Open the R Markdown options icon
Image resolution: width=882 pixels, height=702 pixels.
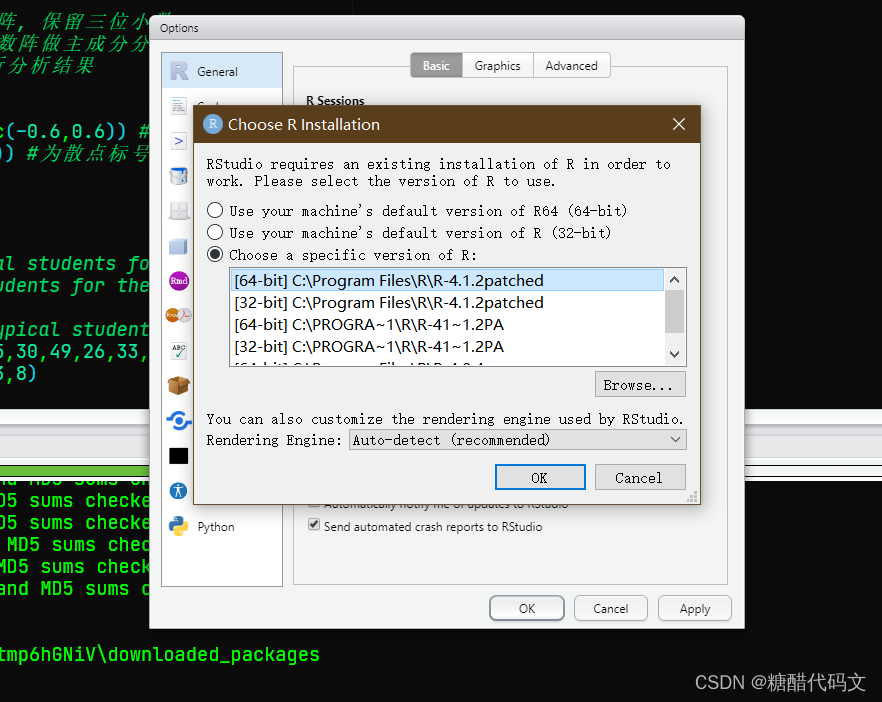[178, 281]
